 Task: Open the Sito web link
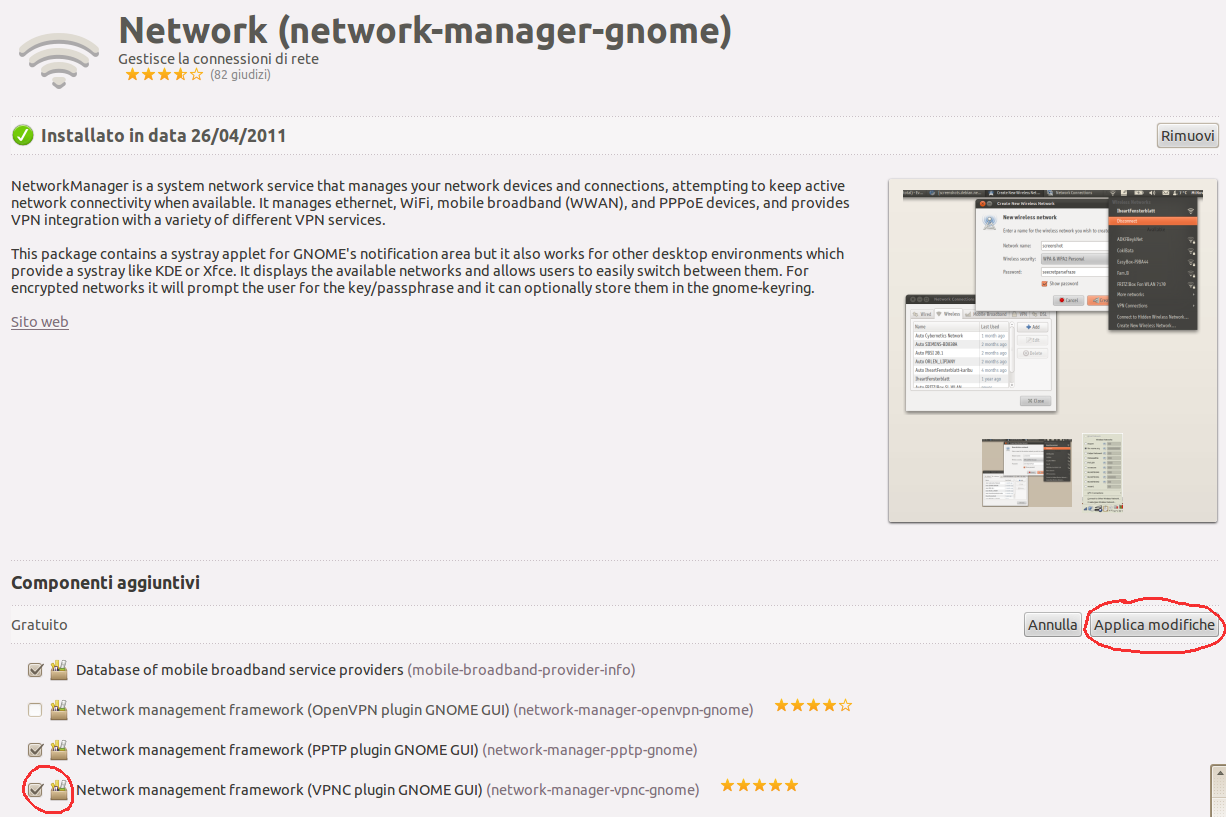click(x=40, y=322)
